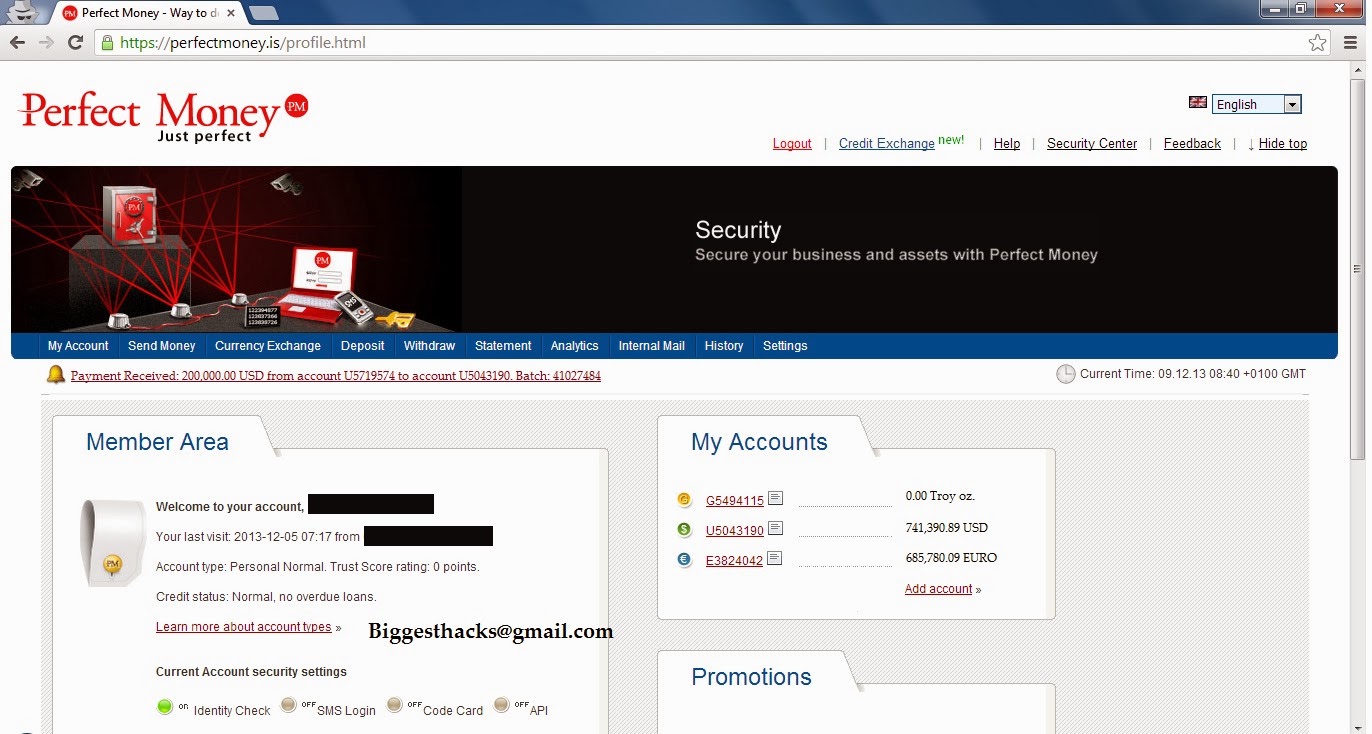Bookmark this page with the star icon
This screenshot has width=1372, height=734.
point(1318,43)
